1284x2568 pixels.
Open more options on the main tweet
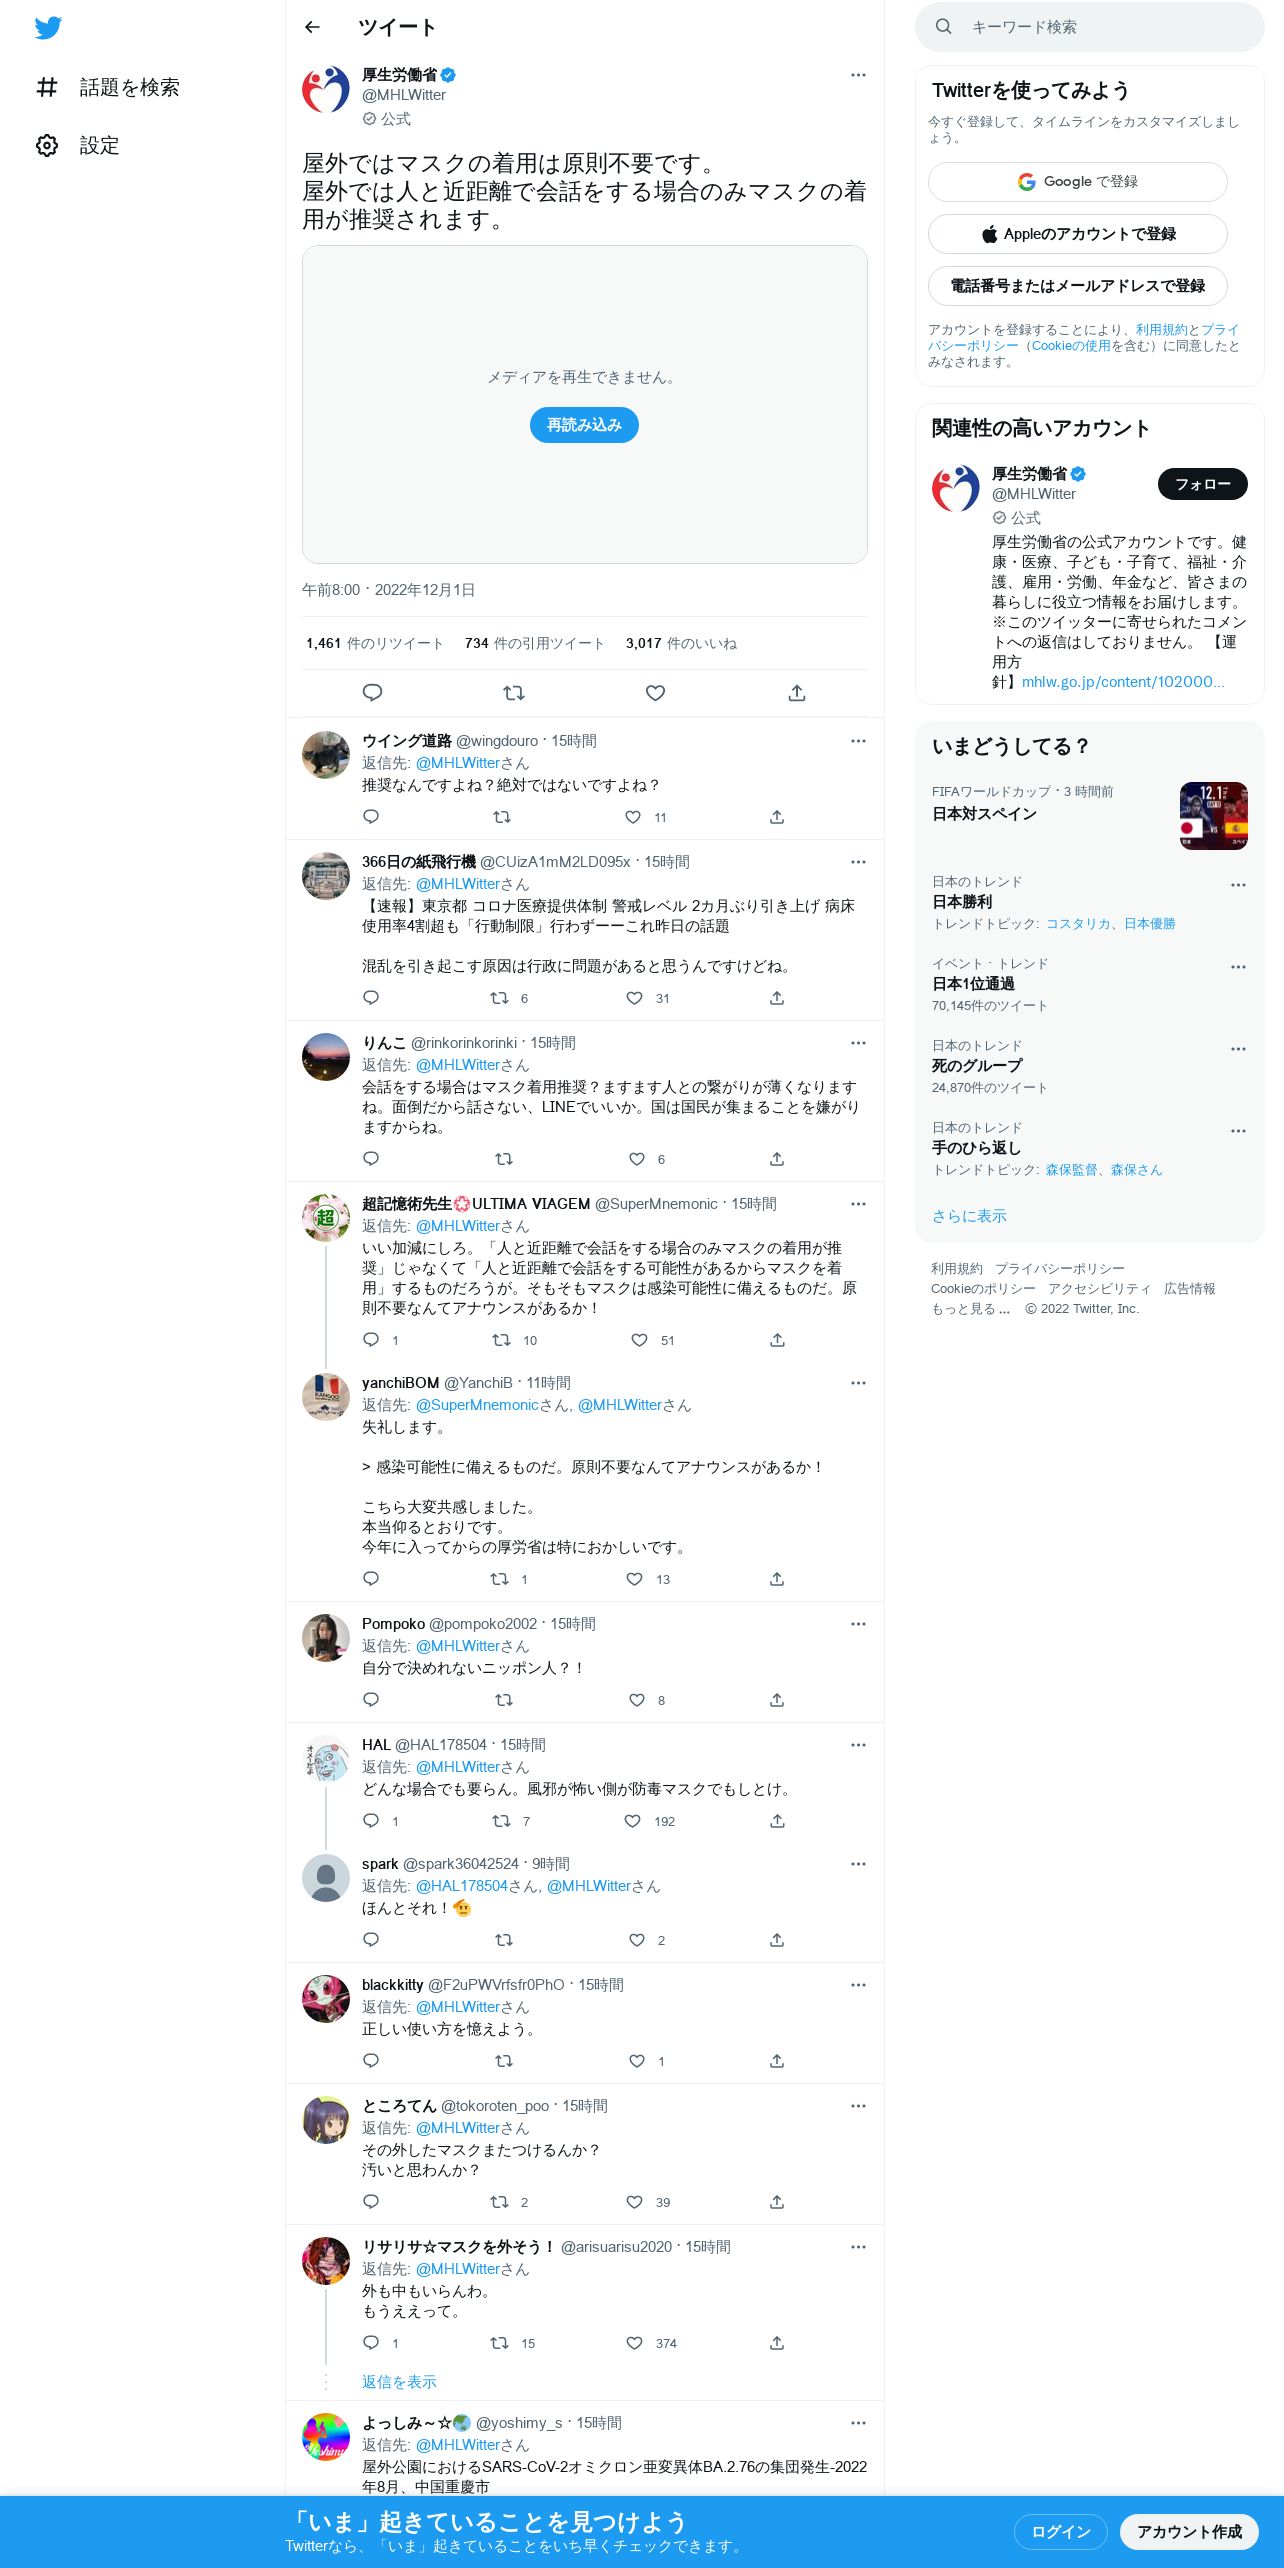[858, 75]
